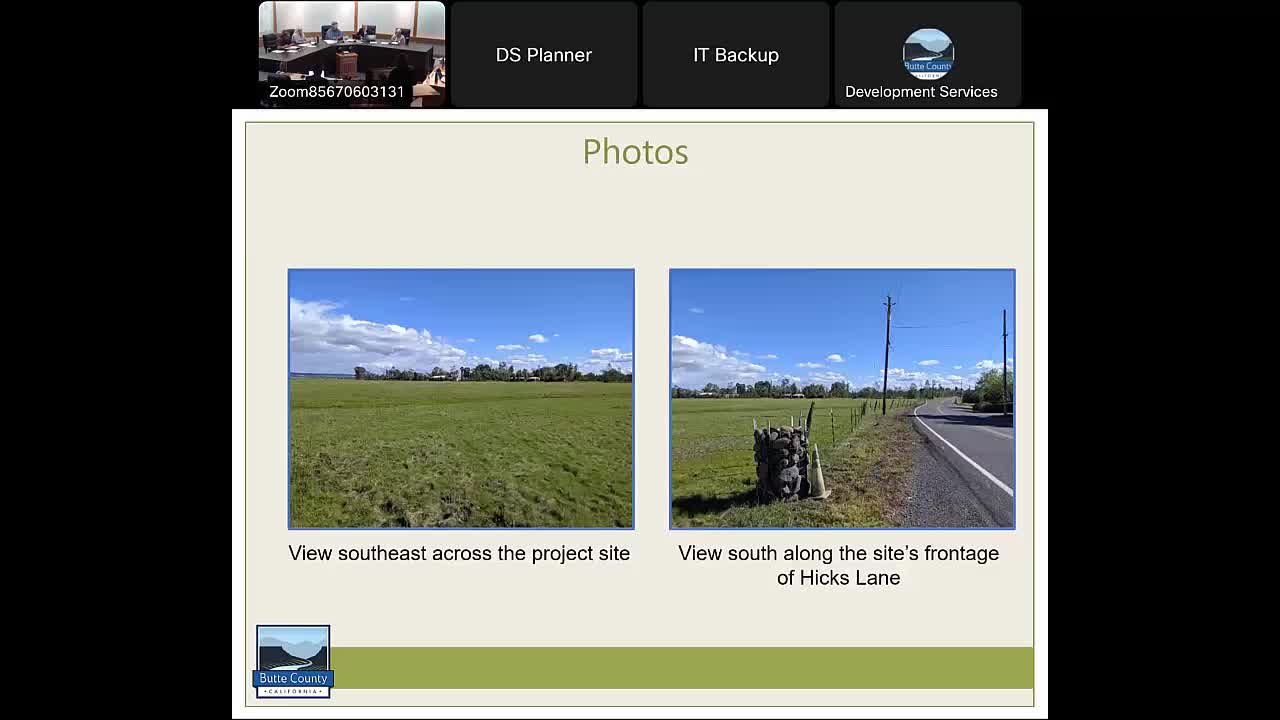The width and height of the screenshot is (1280, 720).
Task: Click the caption mentioning Hicks Lane
Action: 838,565
